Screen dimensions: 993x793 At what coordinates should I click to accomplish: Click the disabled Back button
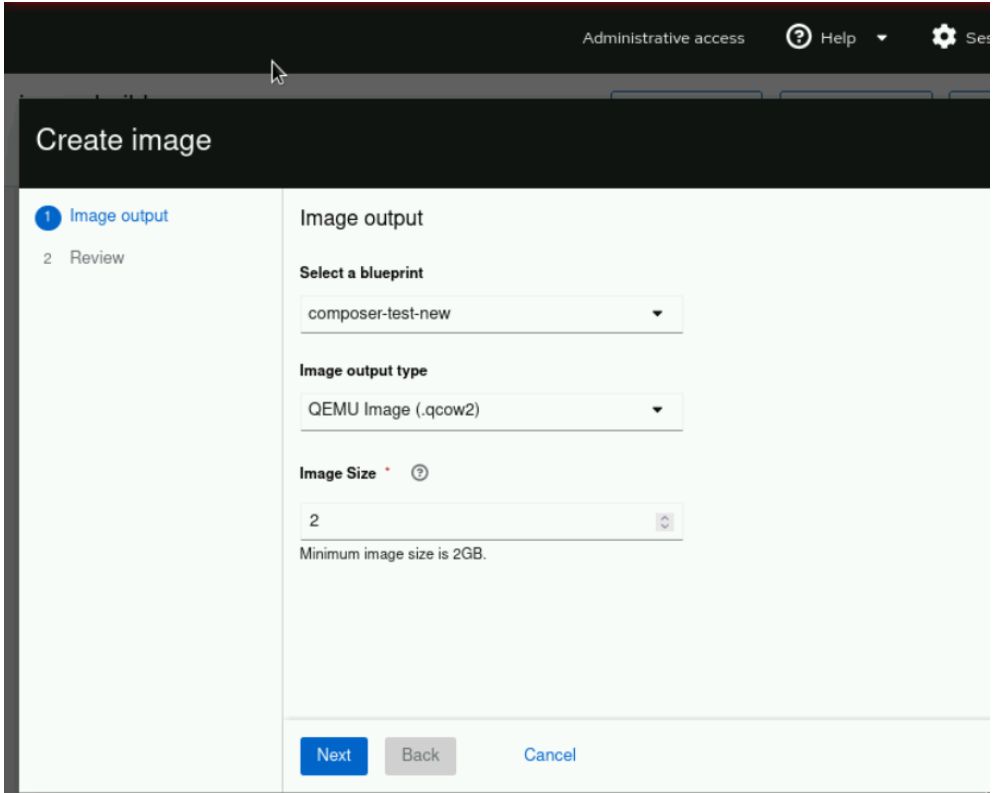(x=420, y=756)
